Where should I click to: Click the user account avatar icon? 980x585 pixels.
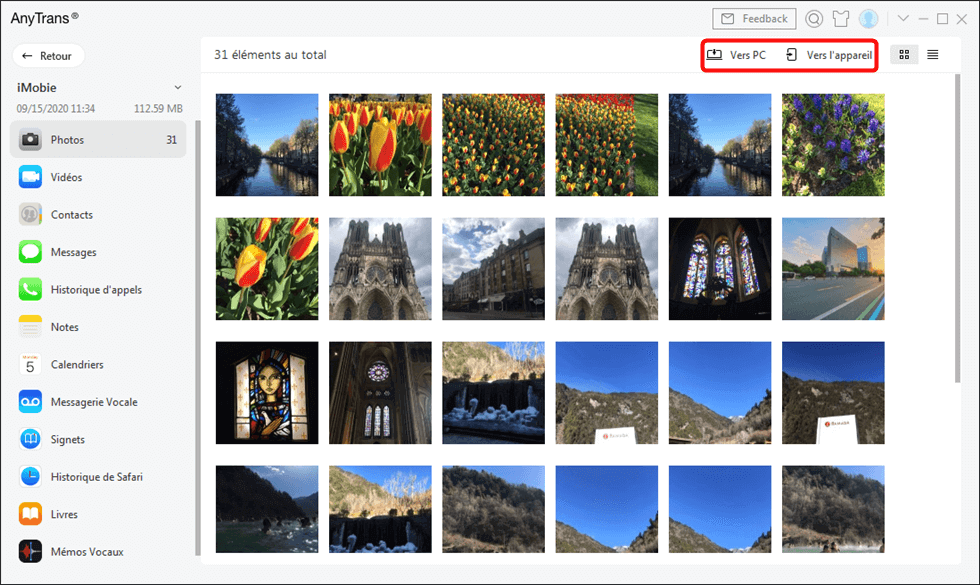pyautogui.click(x=868, y=19)
